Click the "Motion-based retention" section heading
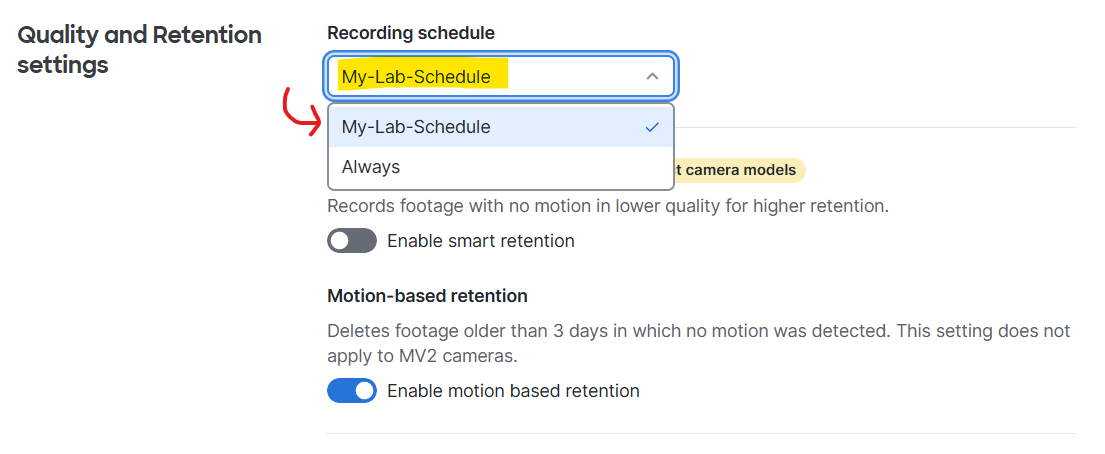The width and height of the screenshot is (1105, 454). (x=428, y=296)
